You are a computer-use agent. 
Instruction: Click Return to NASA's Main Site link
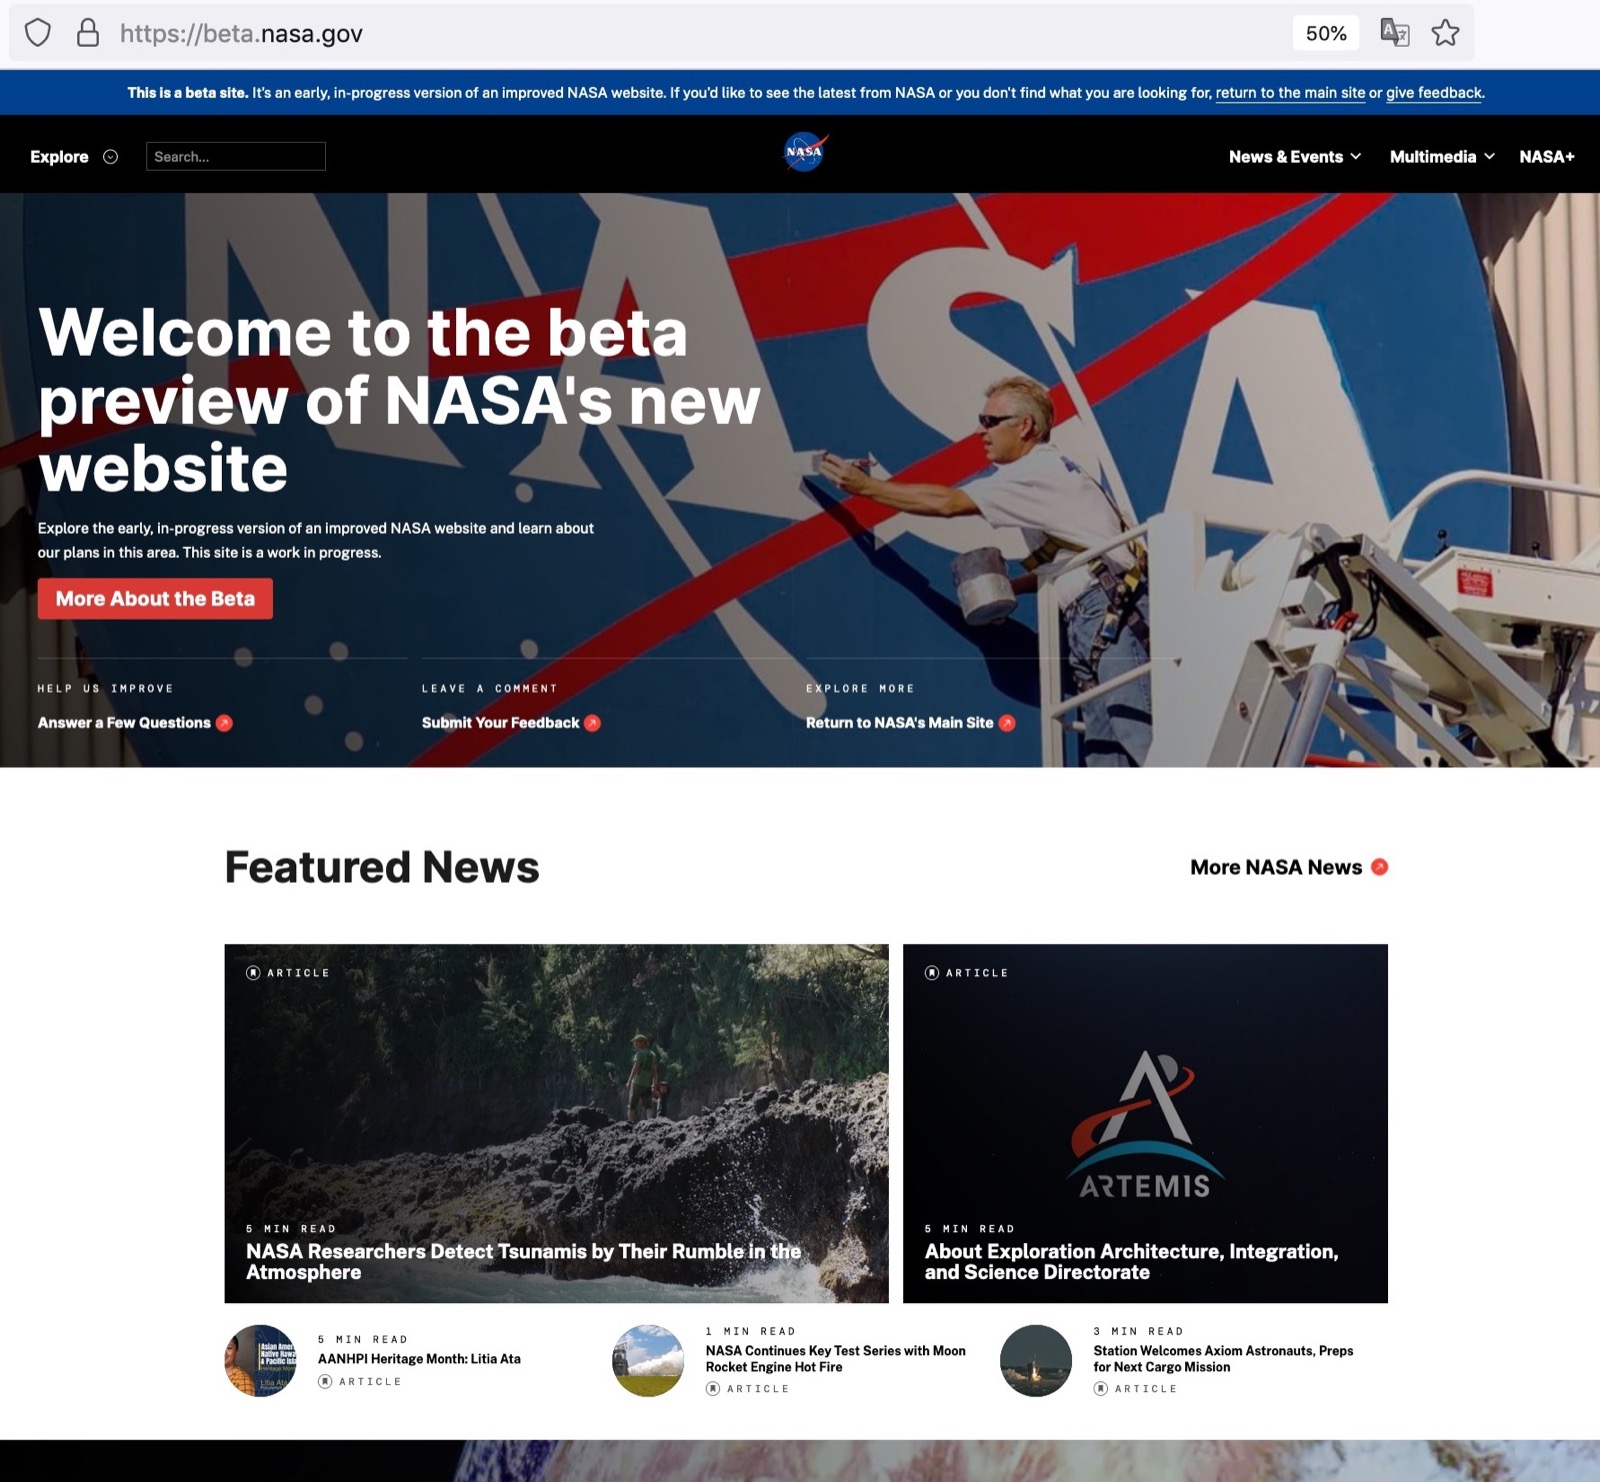pos(899,723)
